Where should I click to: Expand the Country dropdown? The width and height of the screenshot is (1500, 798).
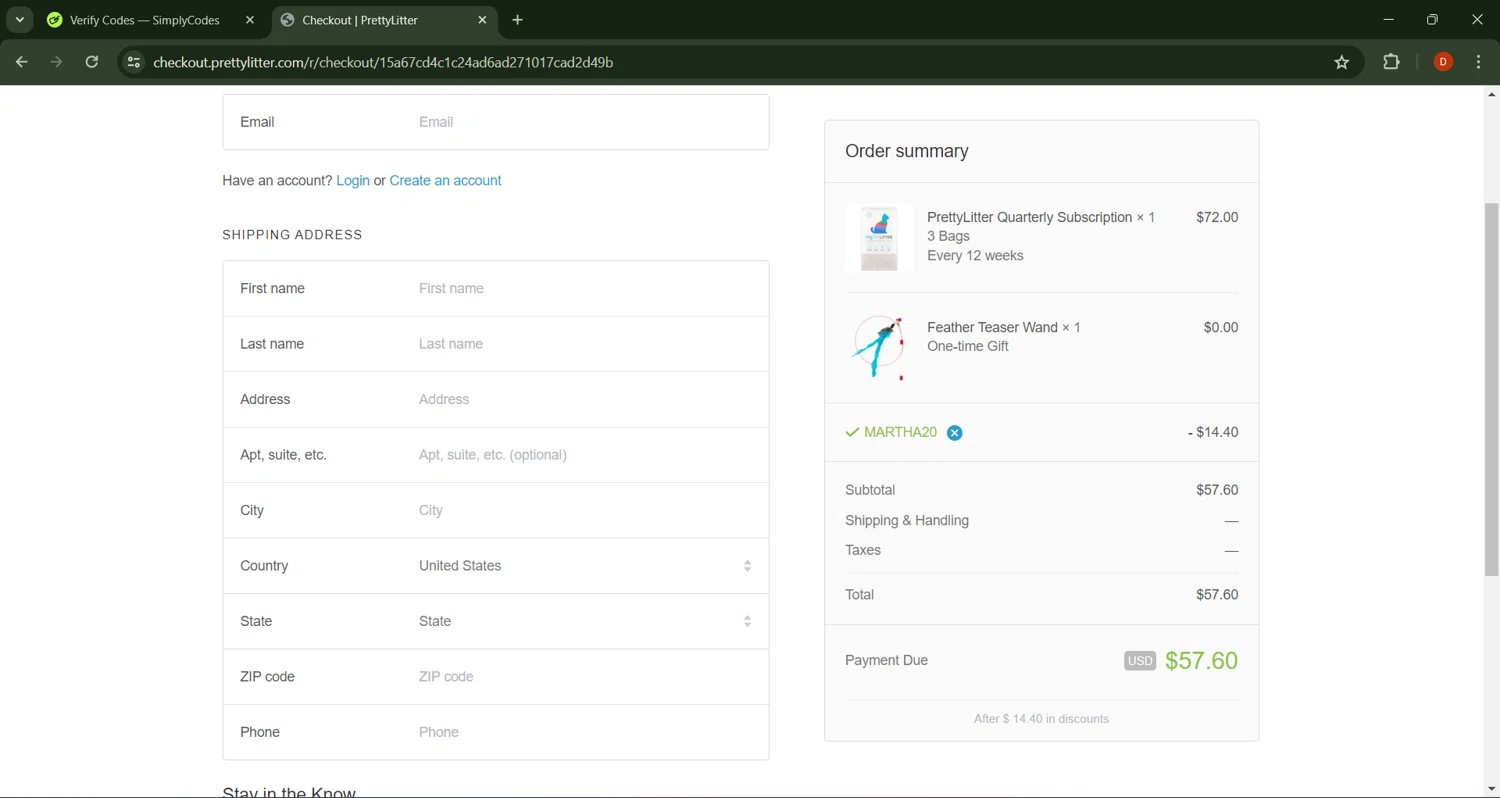point(584,566)
